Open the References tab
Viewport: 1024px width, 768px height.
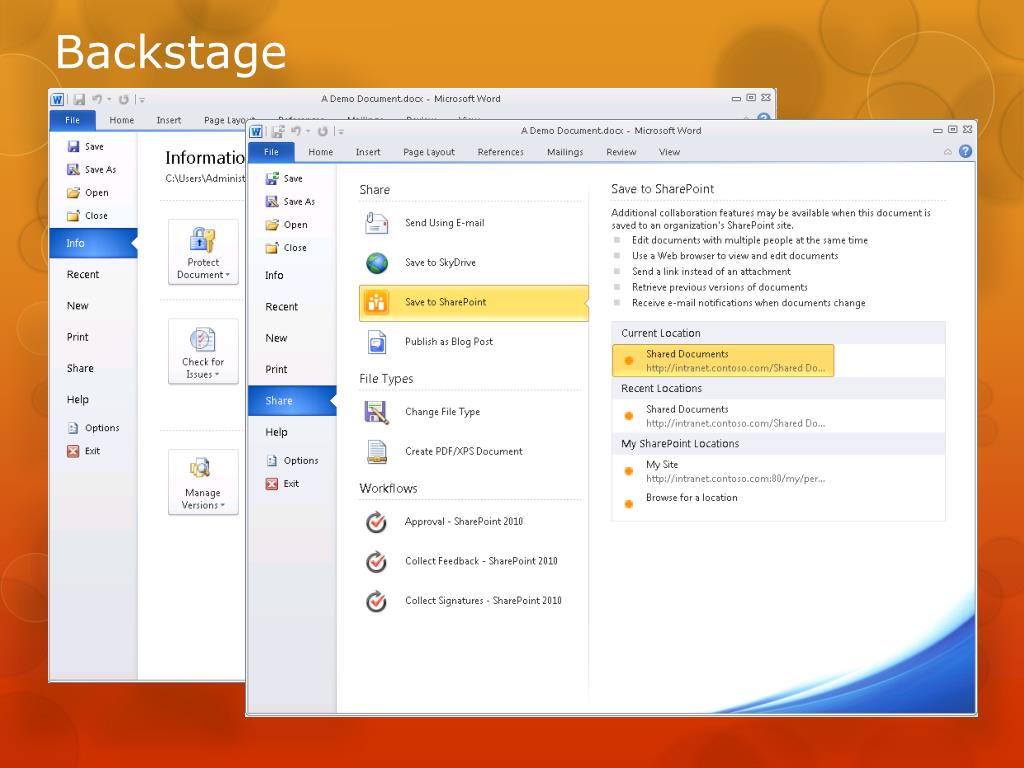(x=500, y=152)
